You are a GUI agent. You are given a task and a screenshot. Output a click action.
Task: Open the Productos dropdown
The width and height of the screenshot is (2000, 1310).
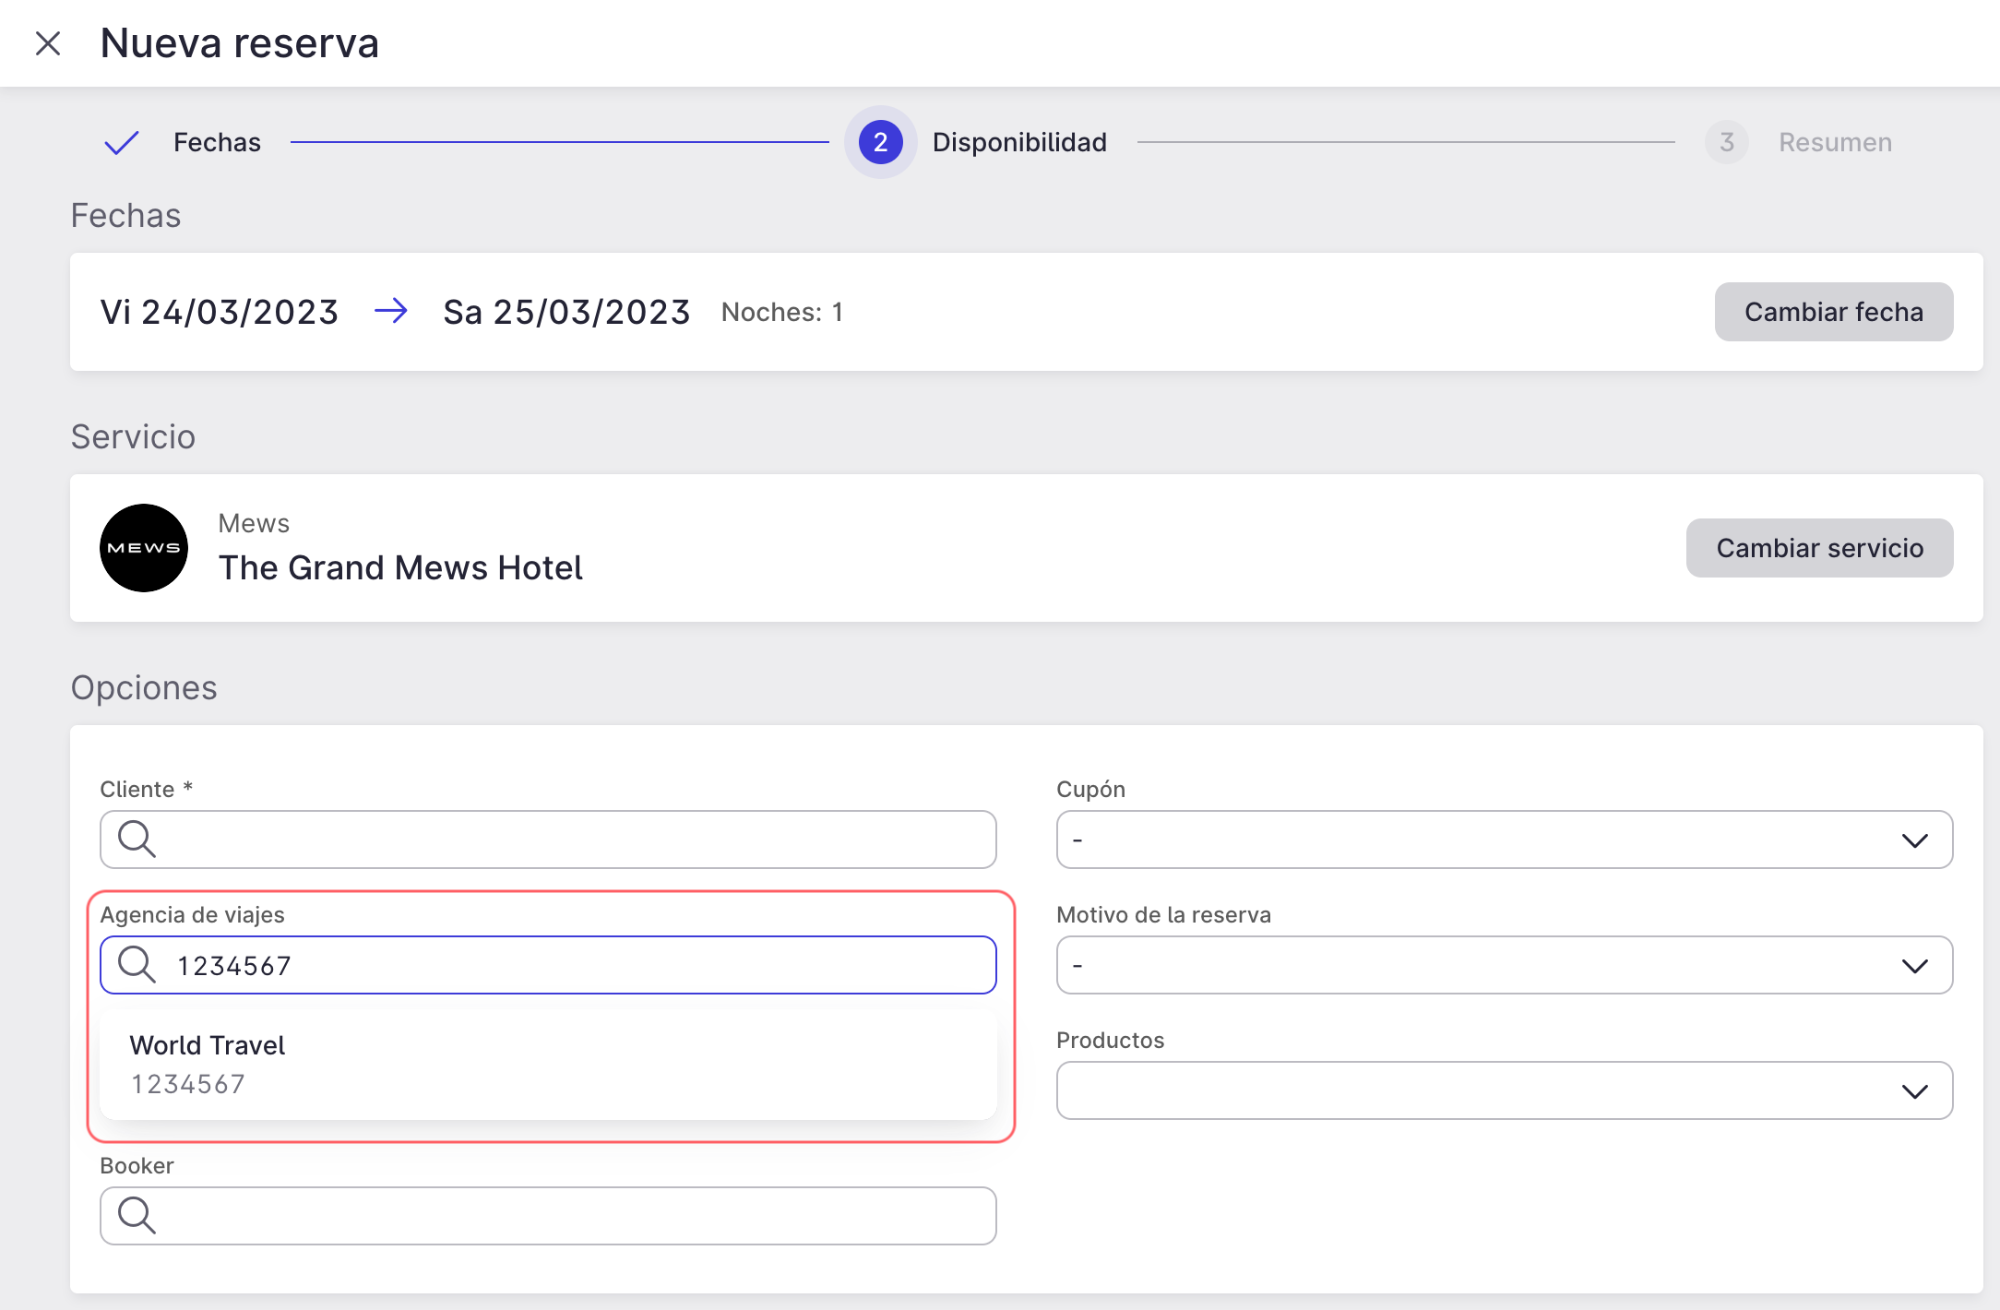[x=1503, y=1091]
